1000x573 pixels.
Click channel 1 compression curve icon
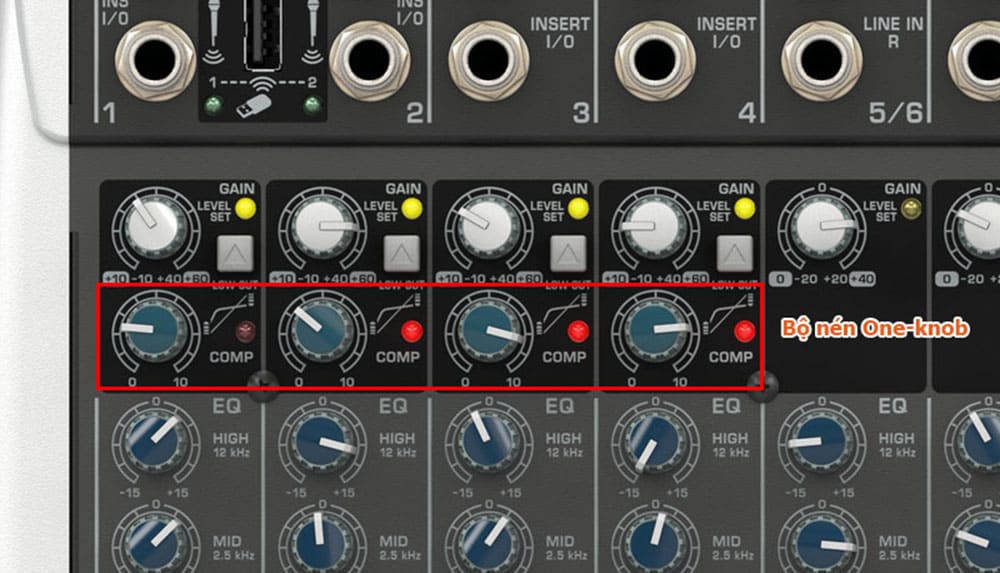[x=228, y=314]
